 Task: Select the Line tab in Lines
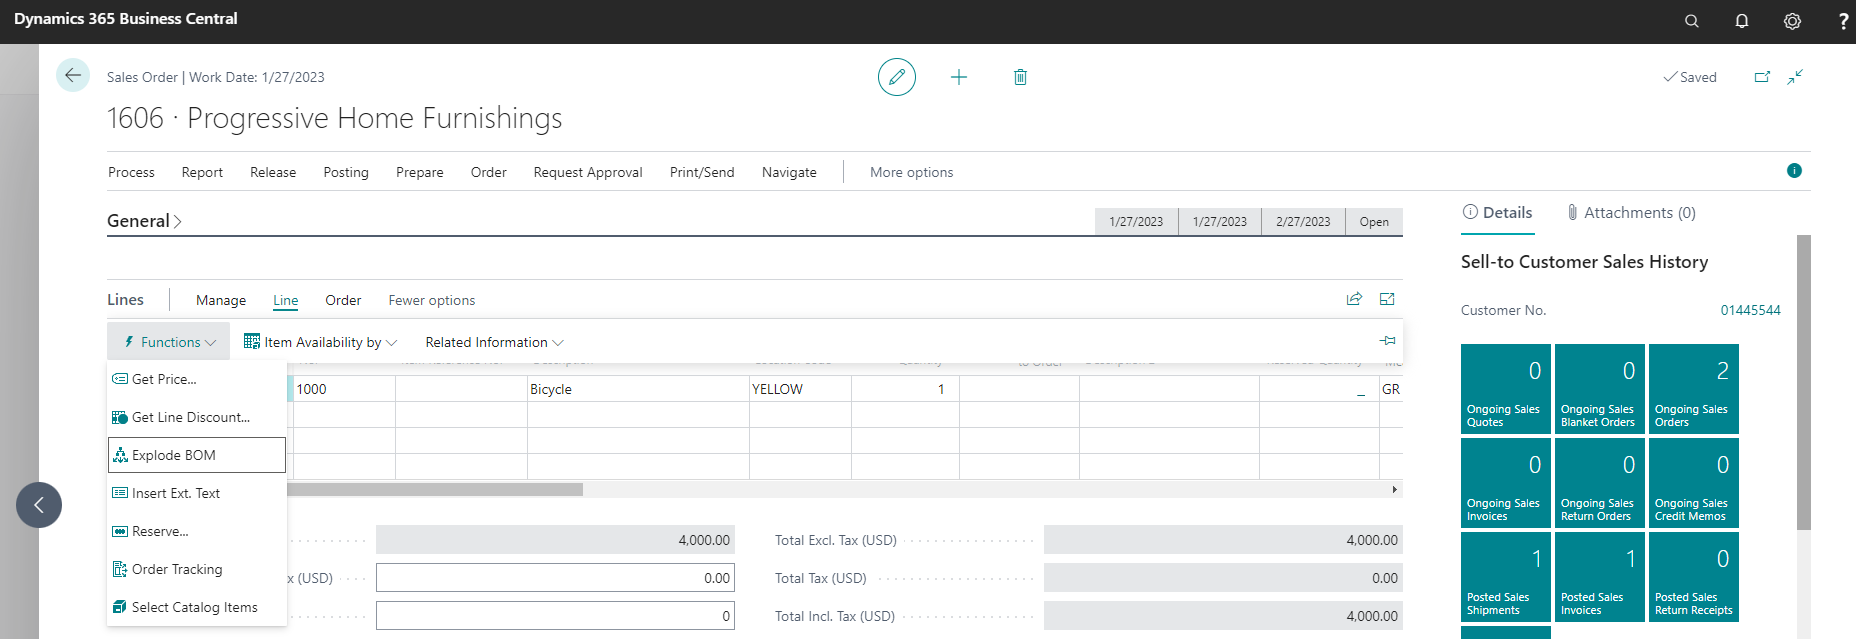(286, 300)
